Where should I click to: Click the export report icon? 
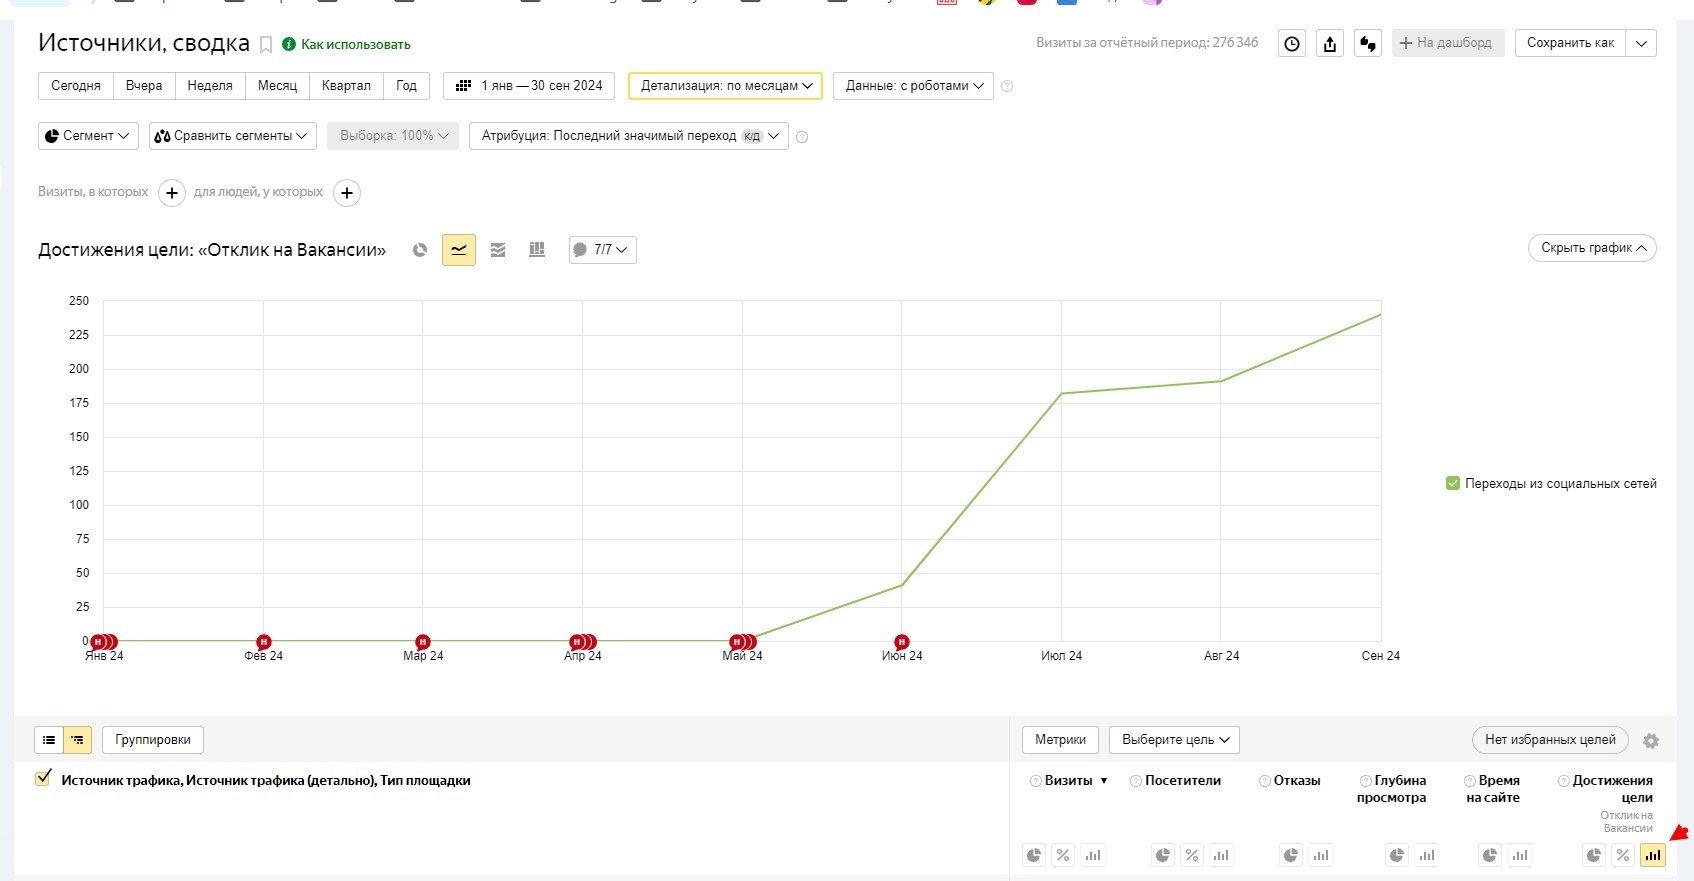coord(1330,43)
